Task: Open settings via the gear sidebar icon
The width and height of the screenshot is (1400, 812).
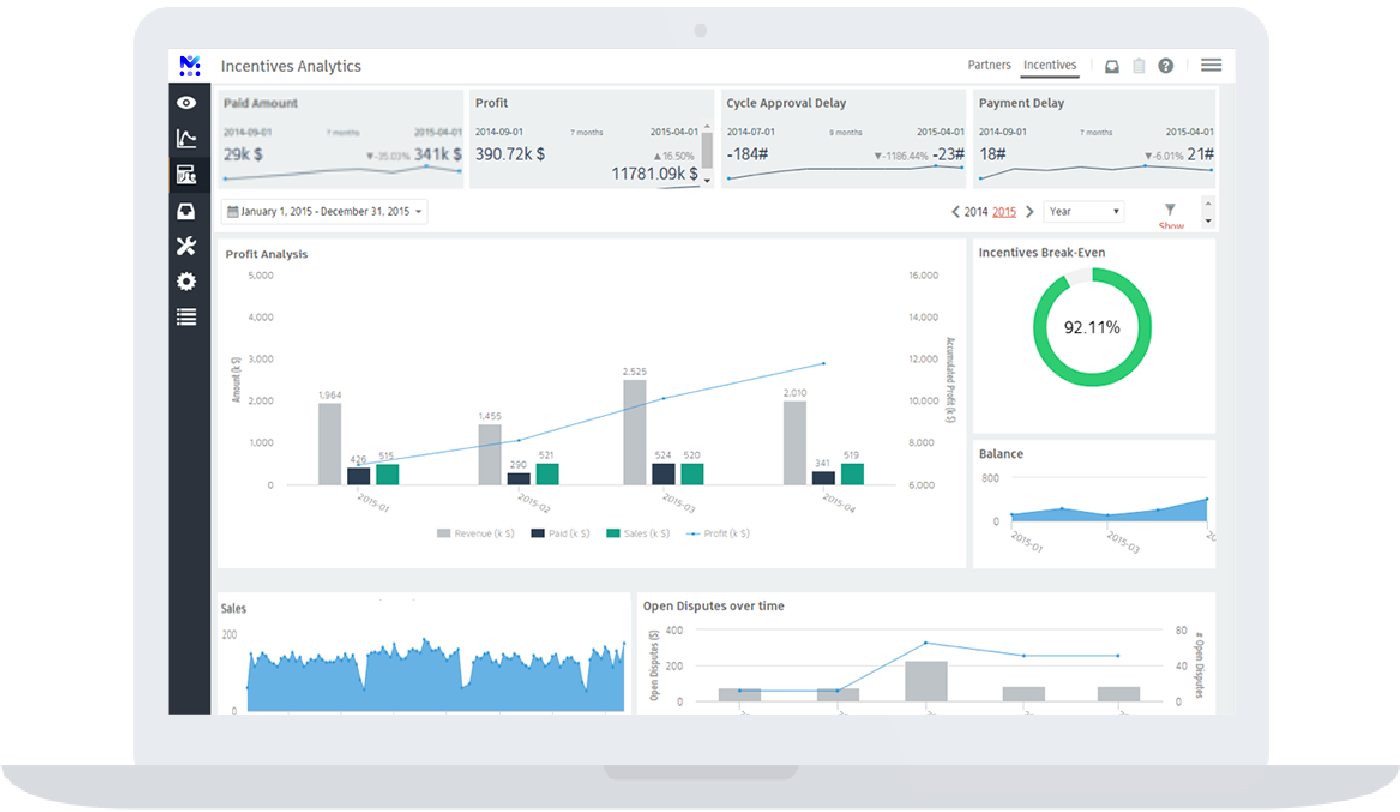Action: click(186, 281)
